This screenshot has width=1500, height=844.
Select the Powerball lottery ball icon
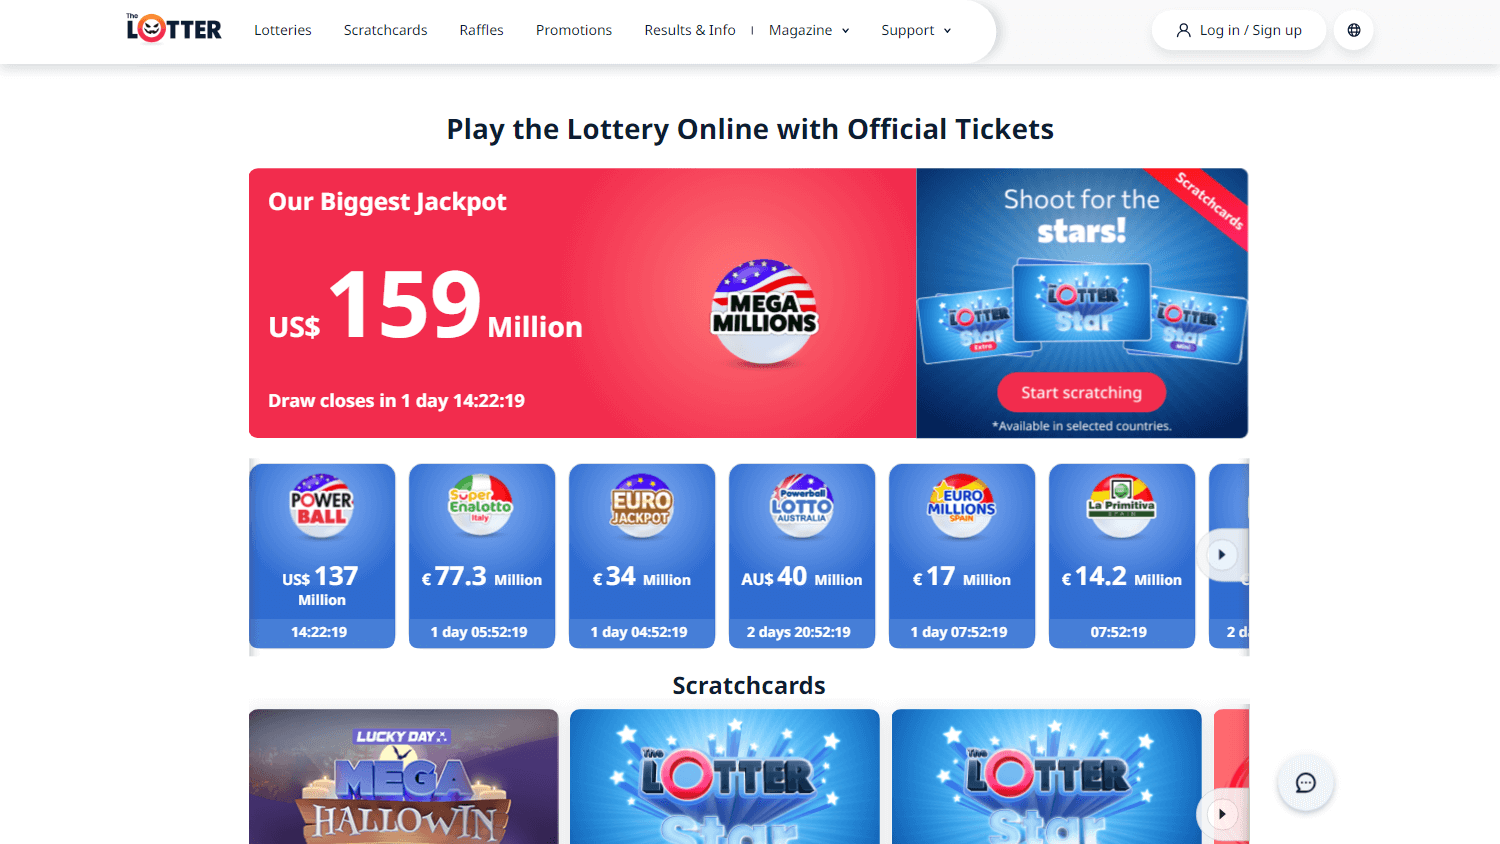[x=322, y=505]
